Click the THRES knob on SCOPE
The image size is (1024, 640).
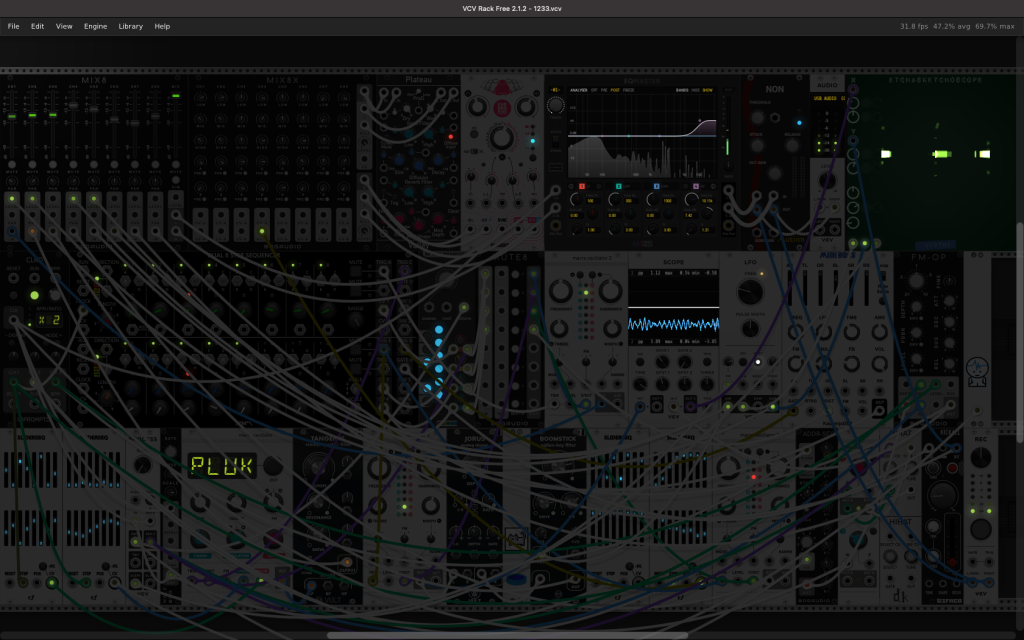[707, 385]
